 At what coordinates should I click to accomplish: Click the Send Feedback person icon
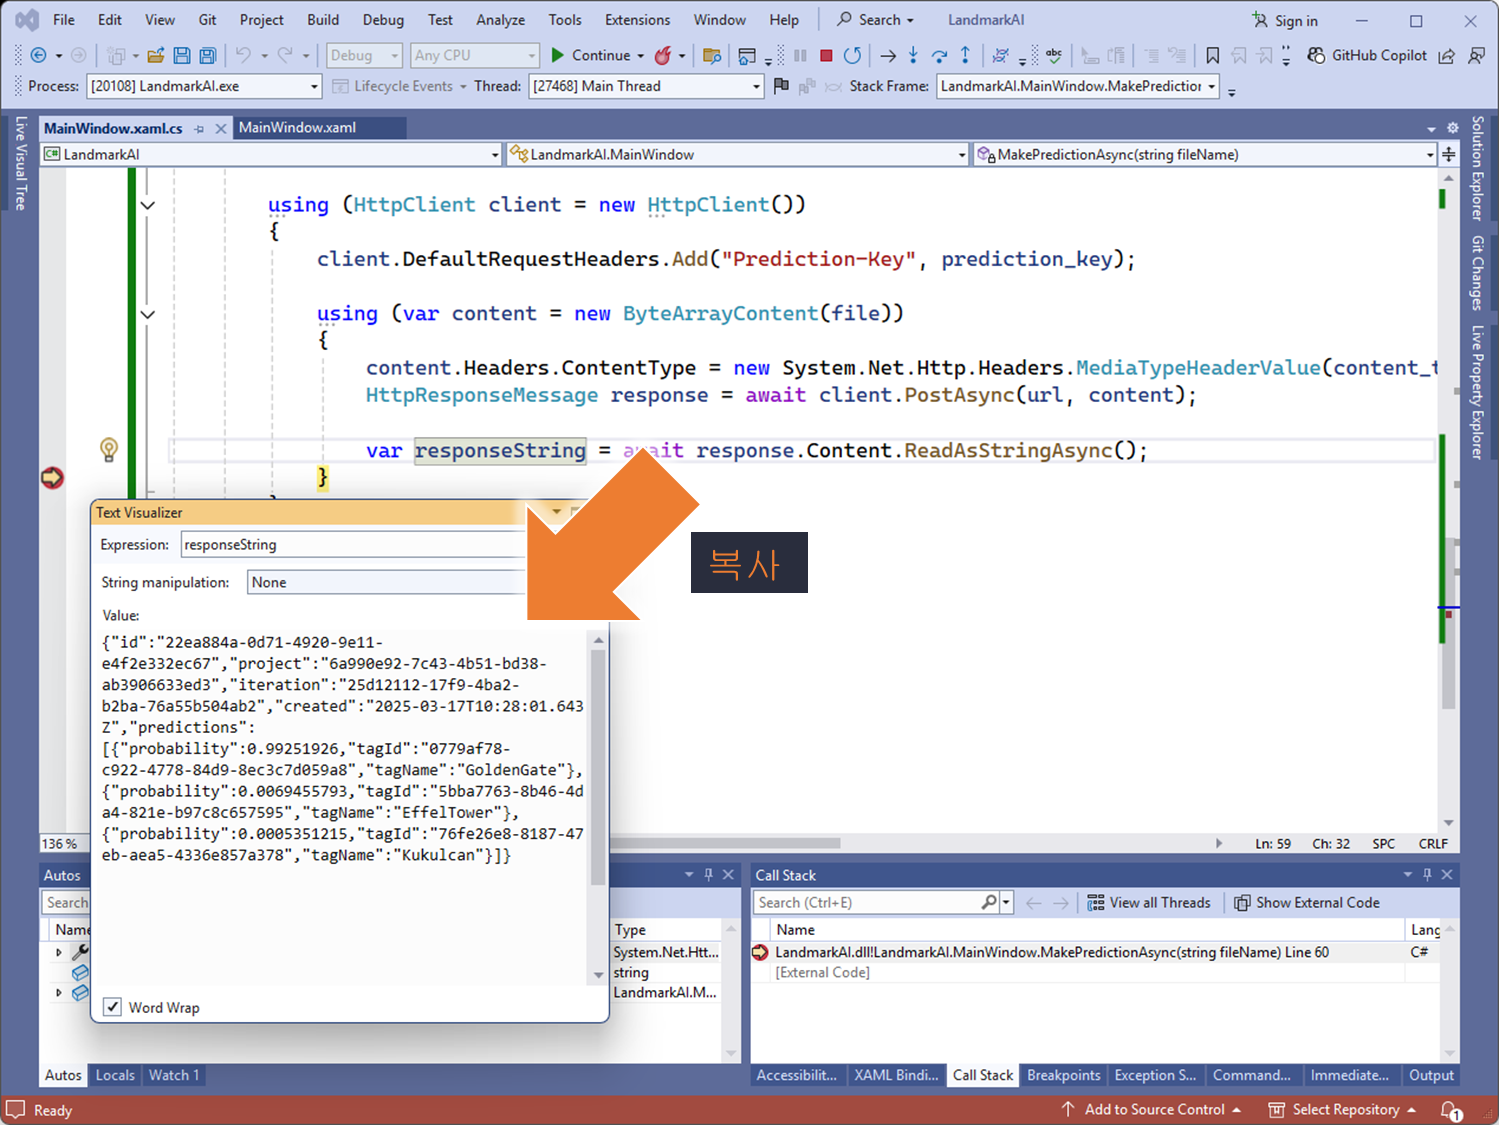[x=1476, y=55]
